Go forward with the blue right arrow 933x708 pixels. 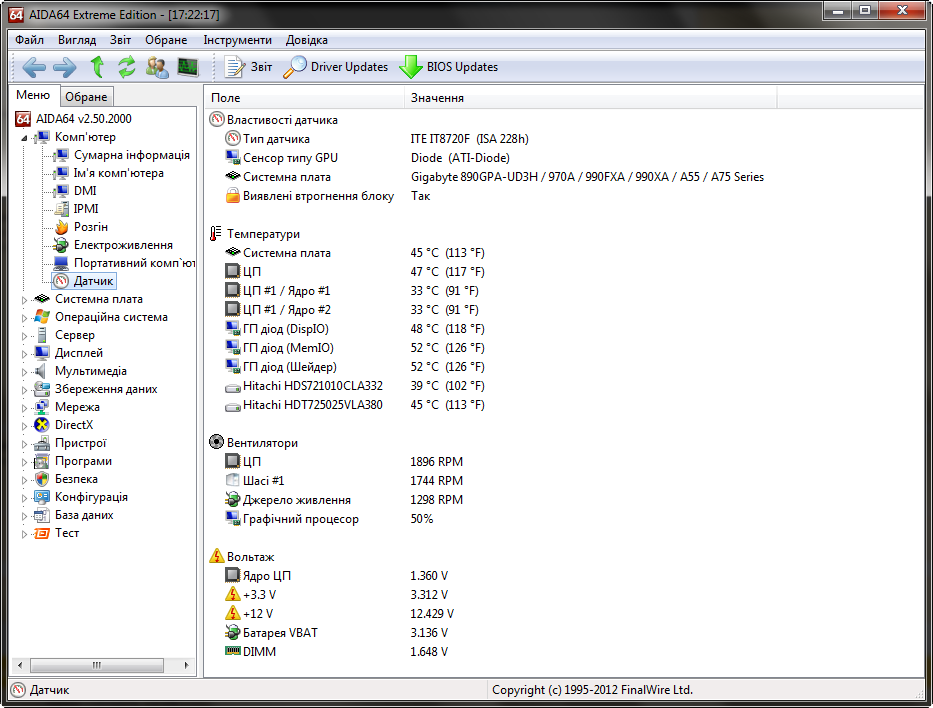point(65,67)
